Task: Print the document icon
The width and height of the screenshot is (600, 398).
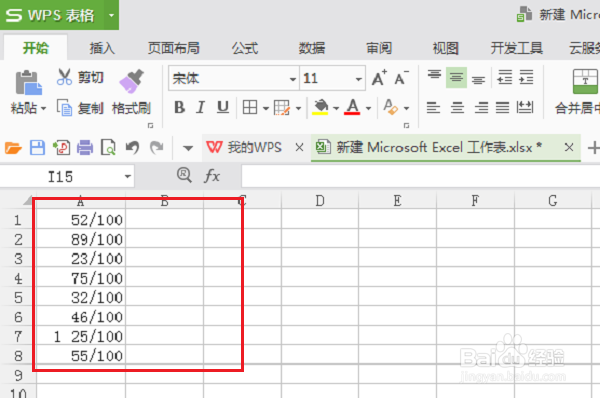Action: [x=85, y=148]
